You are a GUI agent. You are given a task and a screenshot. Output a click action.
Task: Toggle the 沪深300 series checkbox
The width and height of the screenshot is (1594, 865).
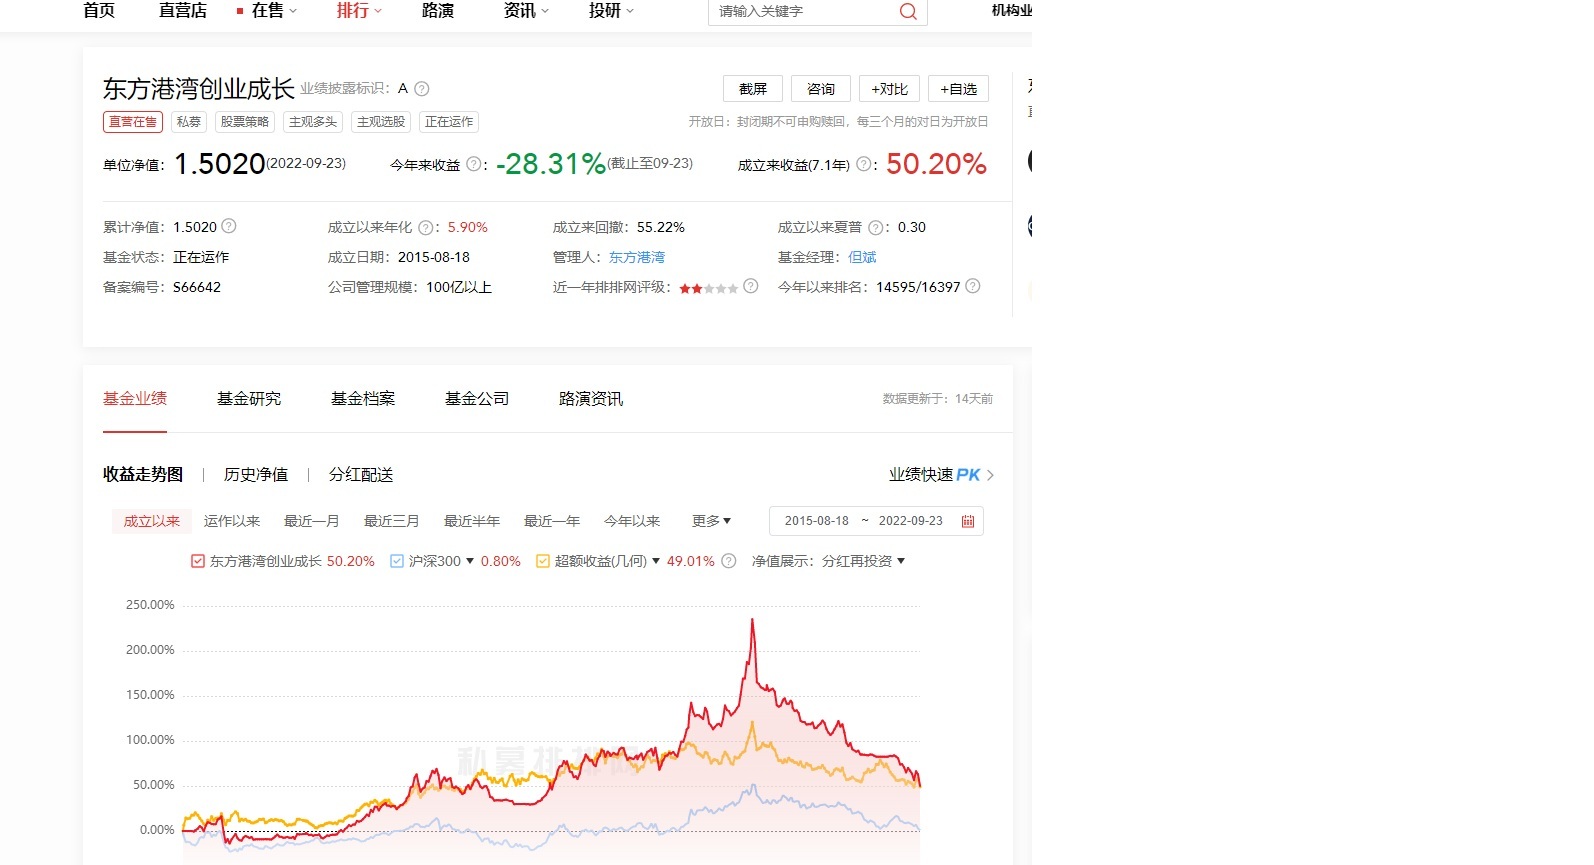coord(397,561)
